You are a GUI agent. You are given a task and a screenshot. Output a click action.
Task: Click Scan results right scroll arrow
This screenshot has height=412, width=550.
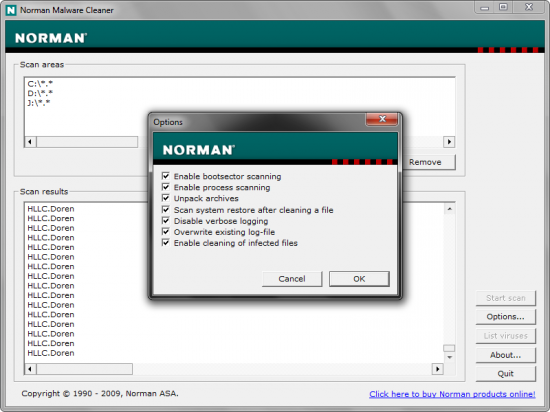point(437,369)
